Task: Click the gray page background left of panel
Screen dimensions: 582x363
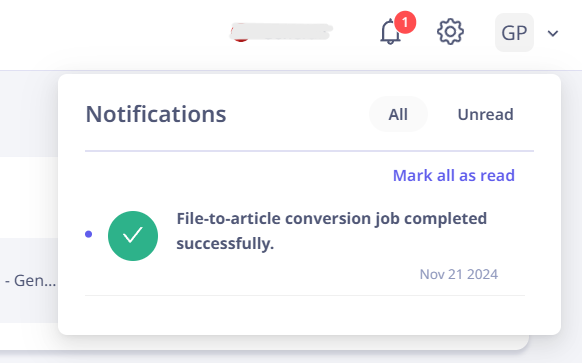Action: point(29,113)
